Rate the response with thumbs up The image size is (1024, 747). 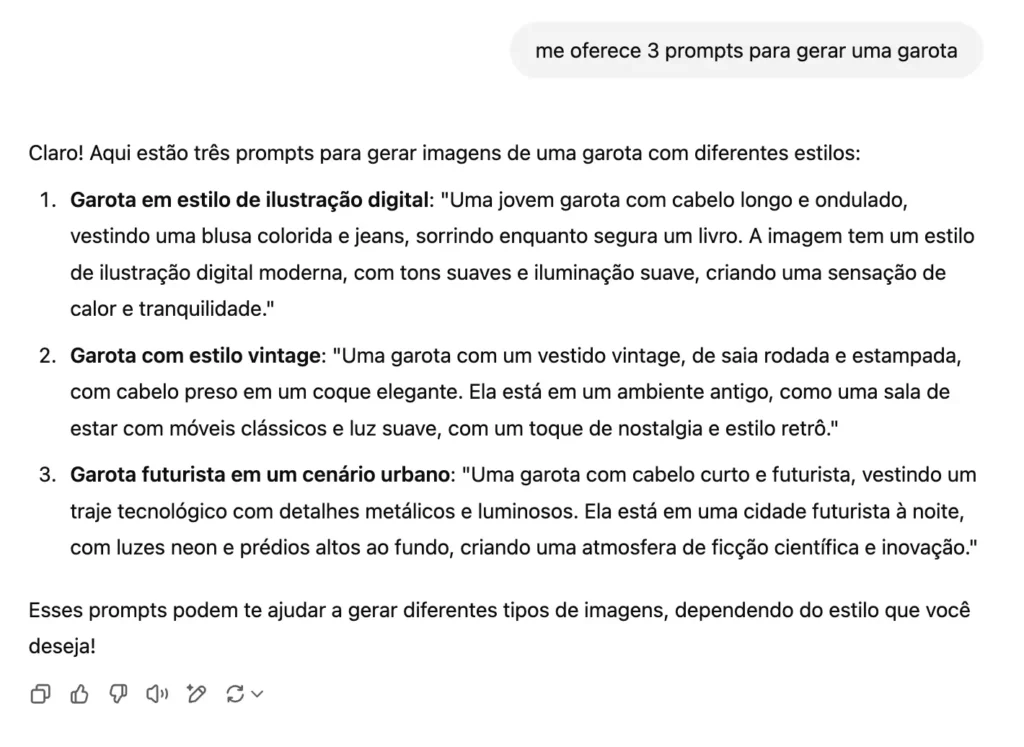(79, 693)
